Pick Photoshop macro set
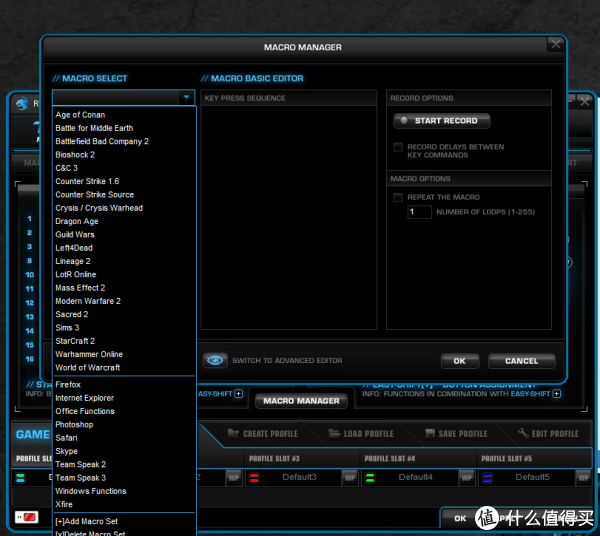The height and width of the screenshot is (536, 600). coord(74,425)
